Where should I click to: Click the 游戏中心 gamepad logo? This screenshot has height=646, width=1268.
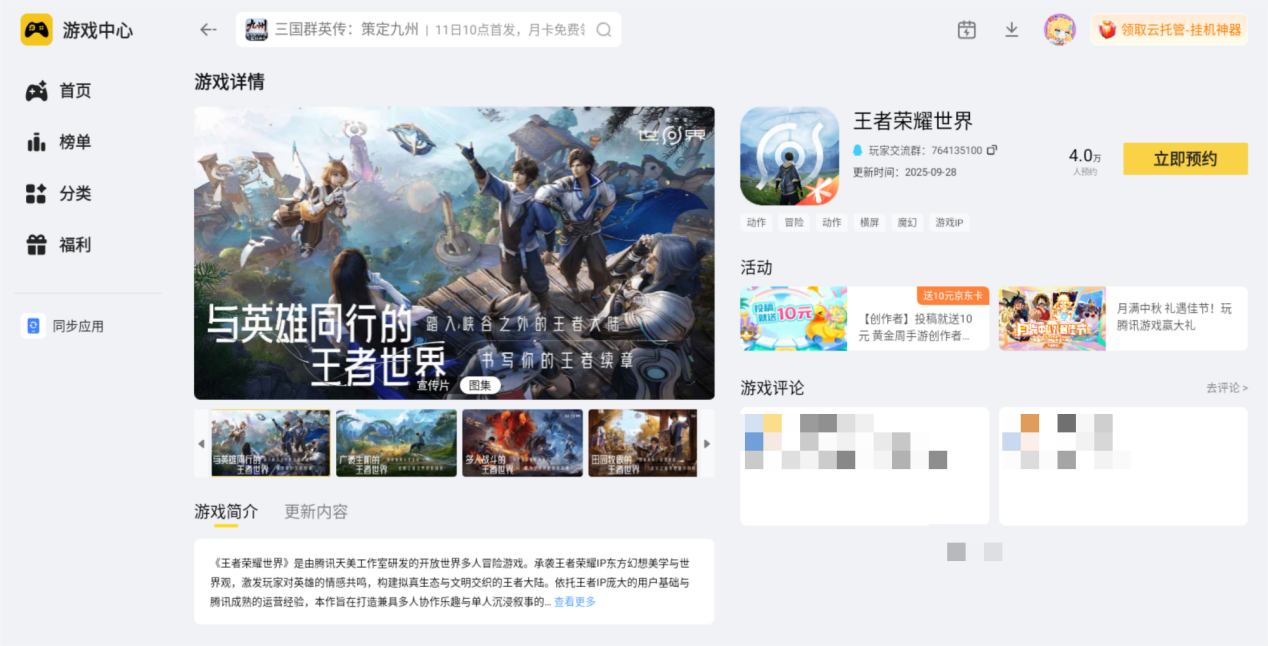tap(38, 30)
